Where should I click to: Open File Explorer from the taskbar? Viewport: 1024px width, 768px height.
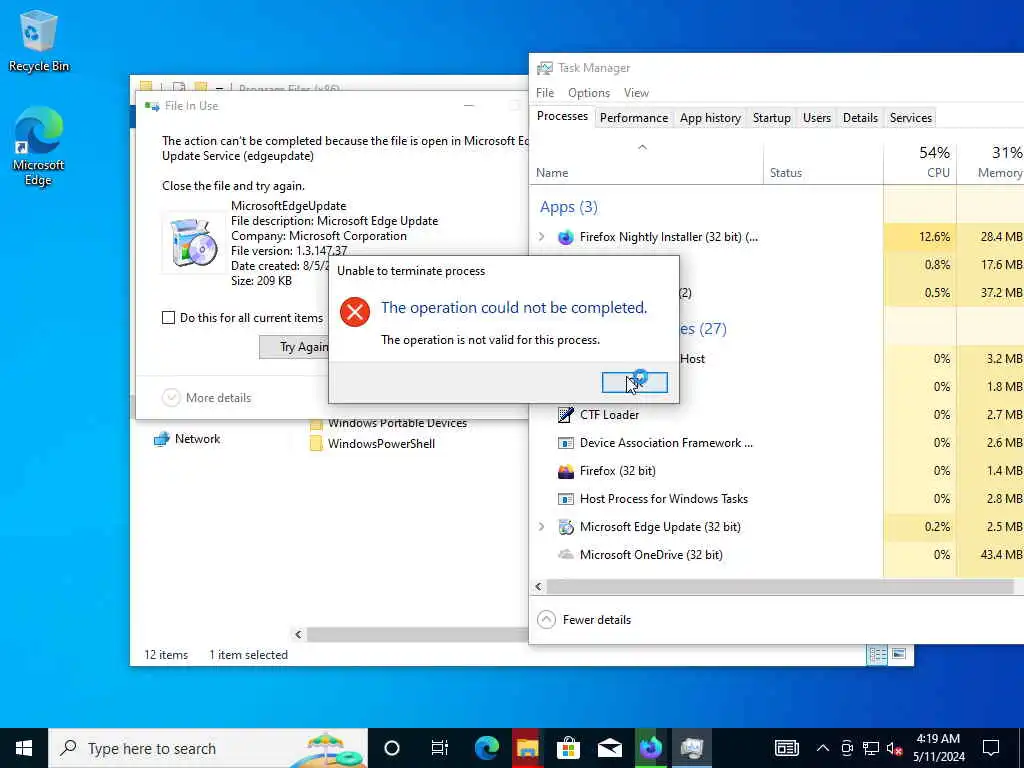pyautogui.click(x=527, y=748)
